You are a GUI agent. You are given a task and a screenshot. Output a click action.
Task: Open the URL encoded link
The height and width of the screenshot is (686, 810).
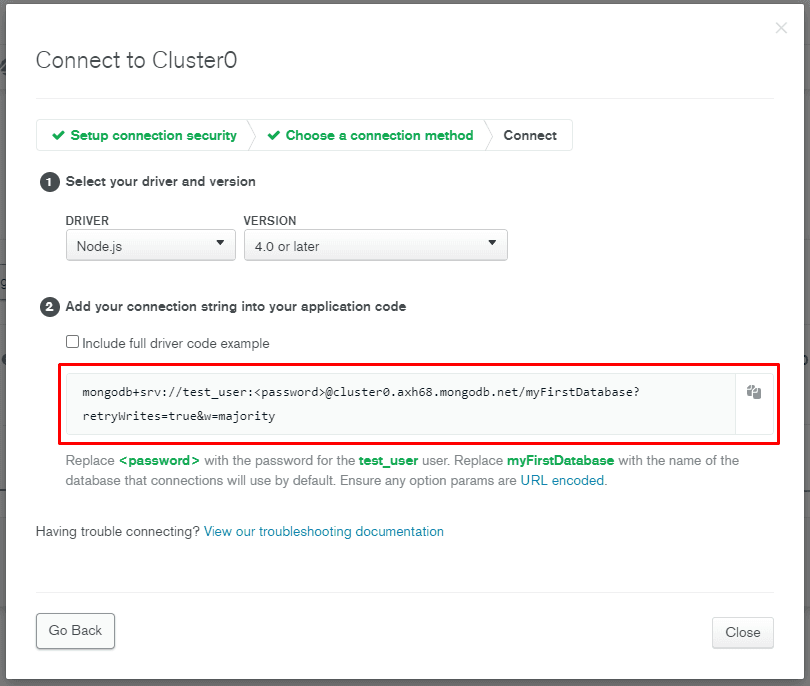[562, 480]
